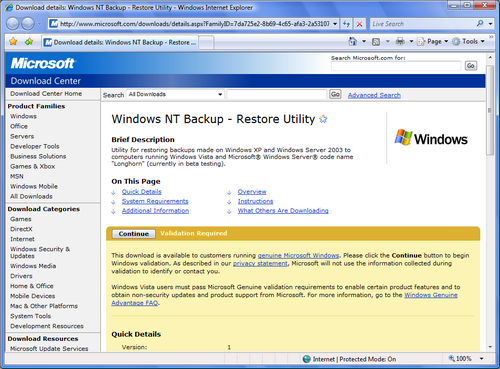
Task: Click the vertical scrollbar up arrow
Action: coord(490,58)
